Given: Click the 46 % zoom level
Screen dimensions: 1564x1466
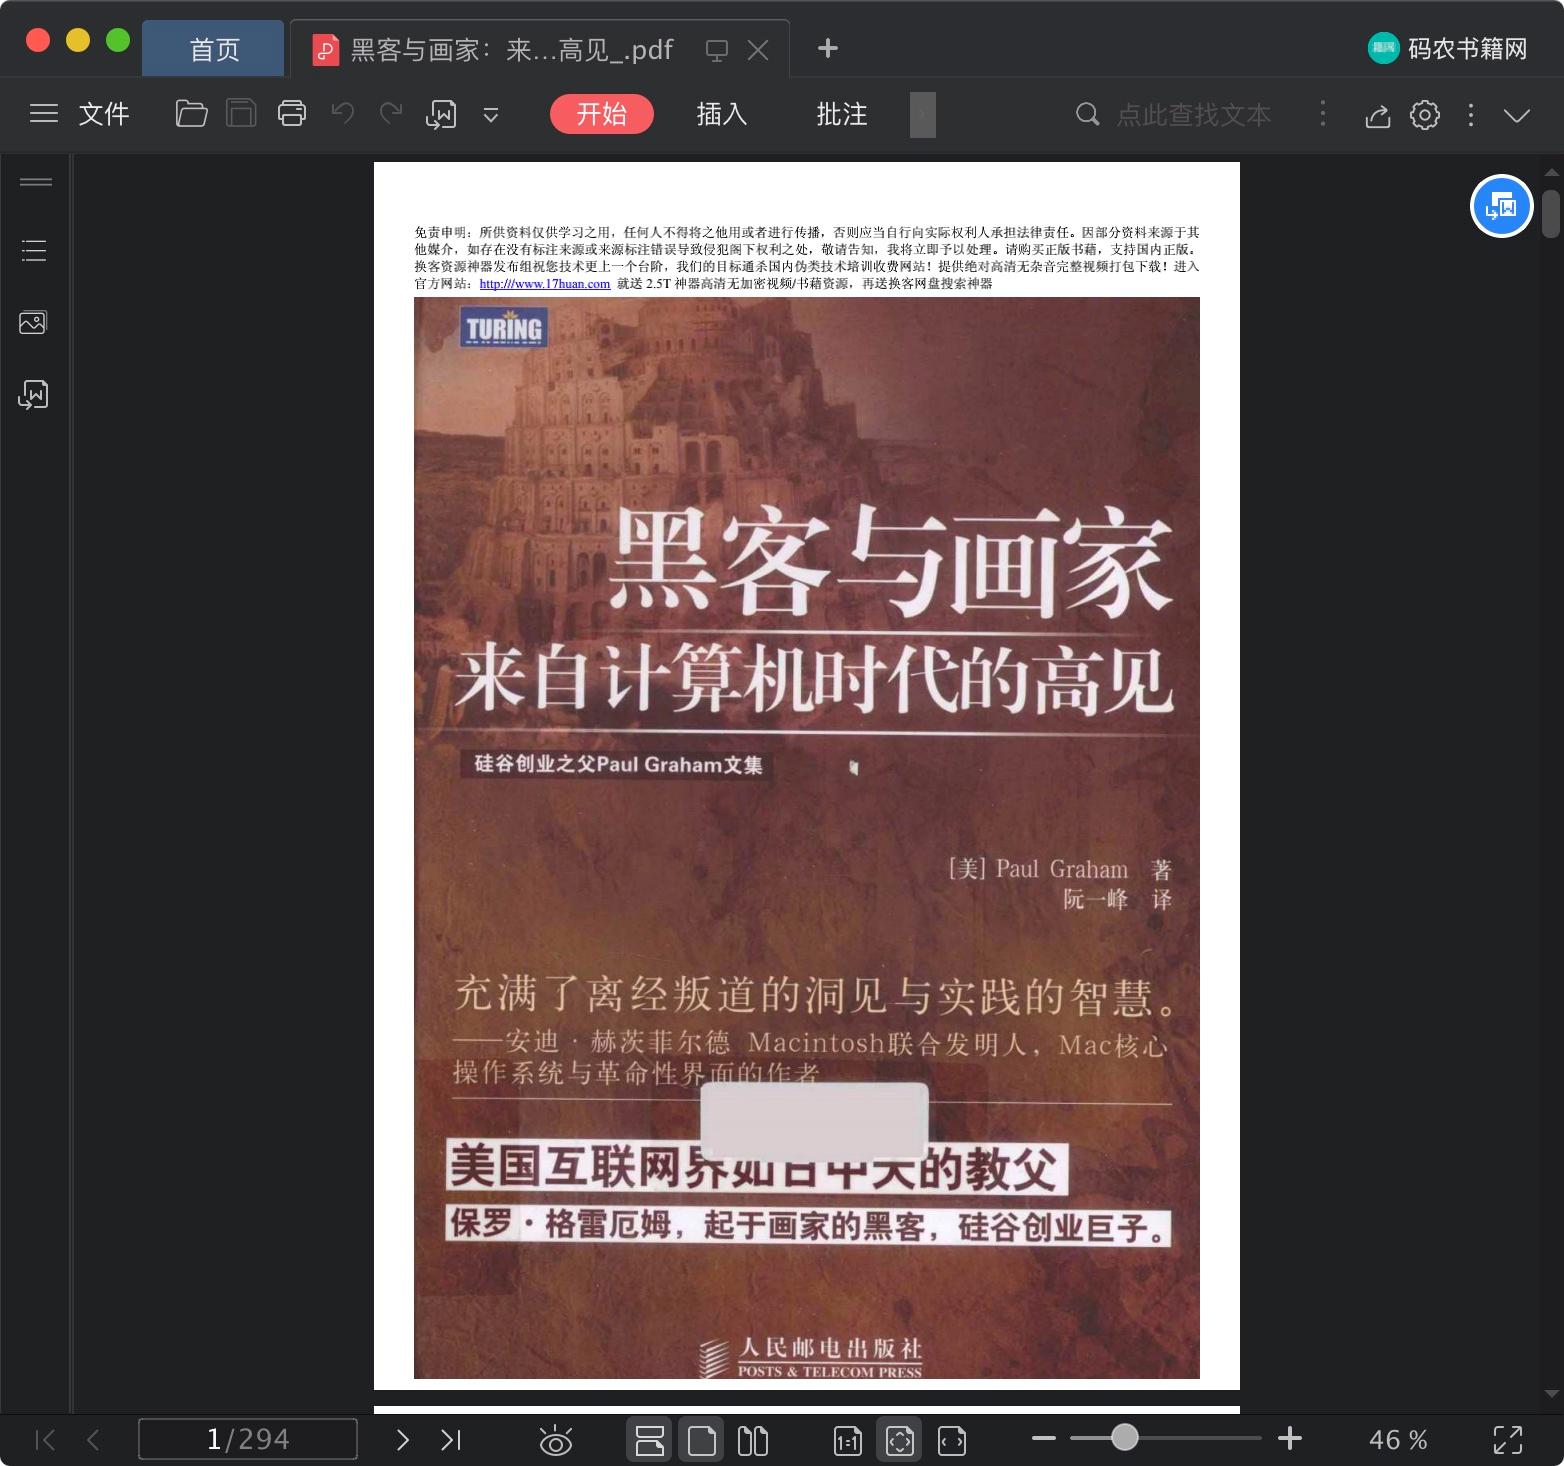Looking at the screenshot, I should (x=1398, y=1439).
